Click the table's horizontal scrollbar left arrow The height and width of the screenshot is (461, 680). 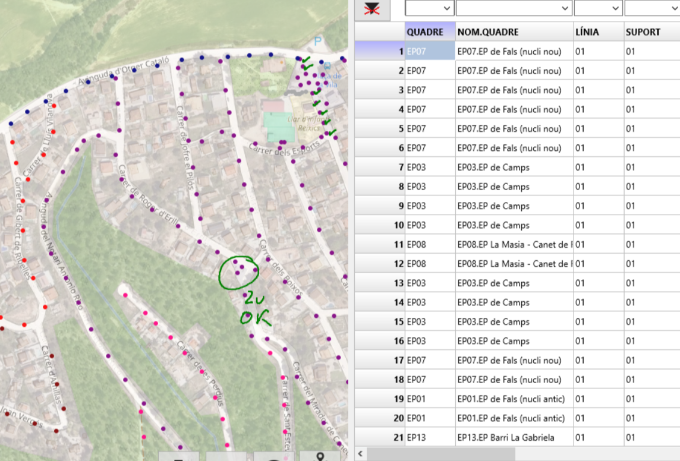coord(360,454)
